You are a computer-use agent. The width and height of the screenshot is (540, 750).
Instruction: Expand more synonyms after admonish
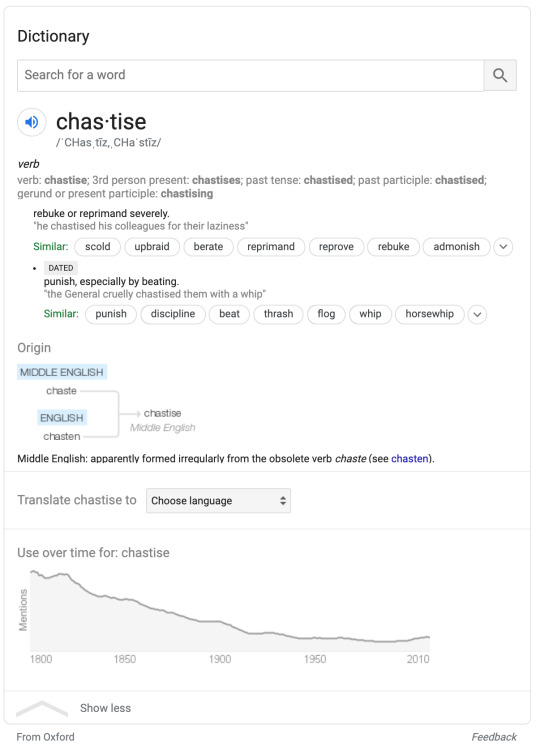[x=503, y=247]
